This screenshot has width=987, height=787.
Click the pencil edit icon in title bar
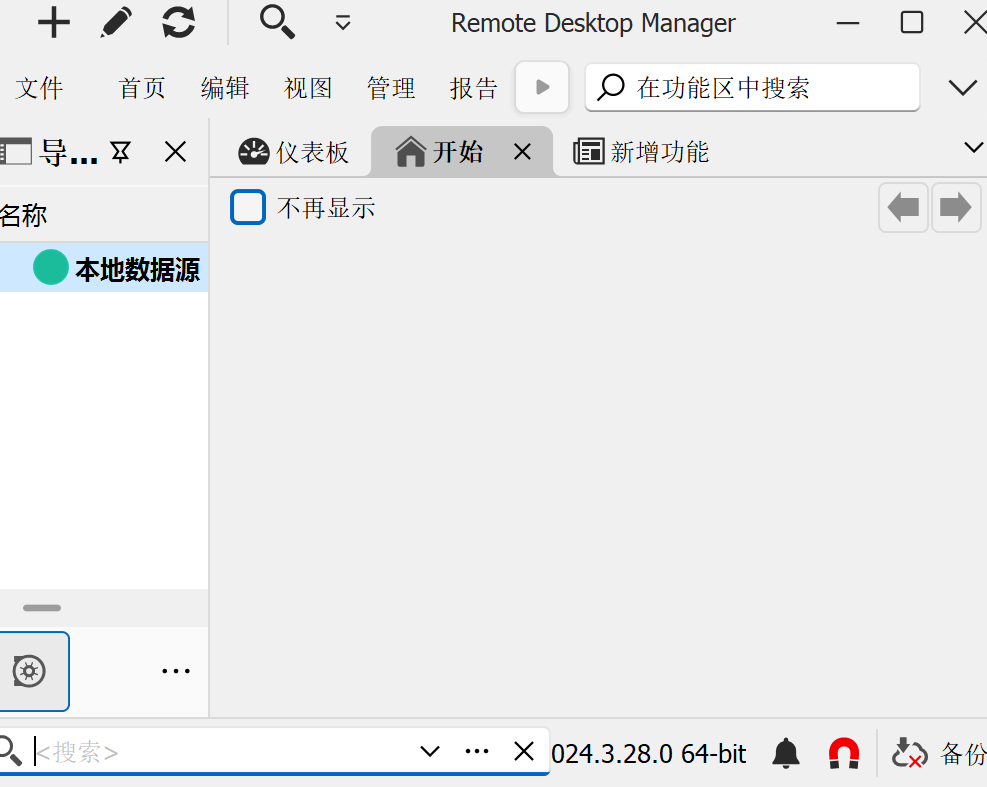click(x=116, y=23)
